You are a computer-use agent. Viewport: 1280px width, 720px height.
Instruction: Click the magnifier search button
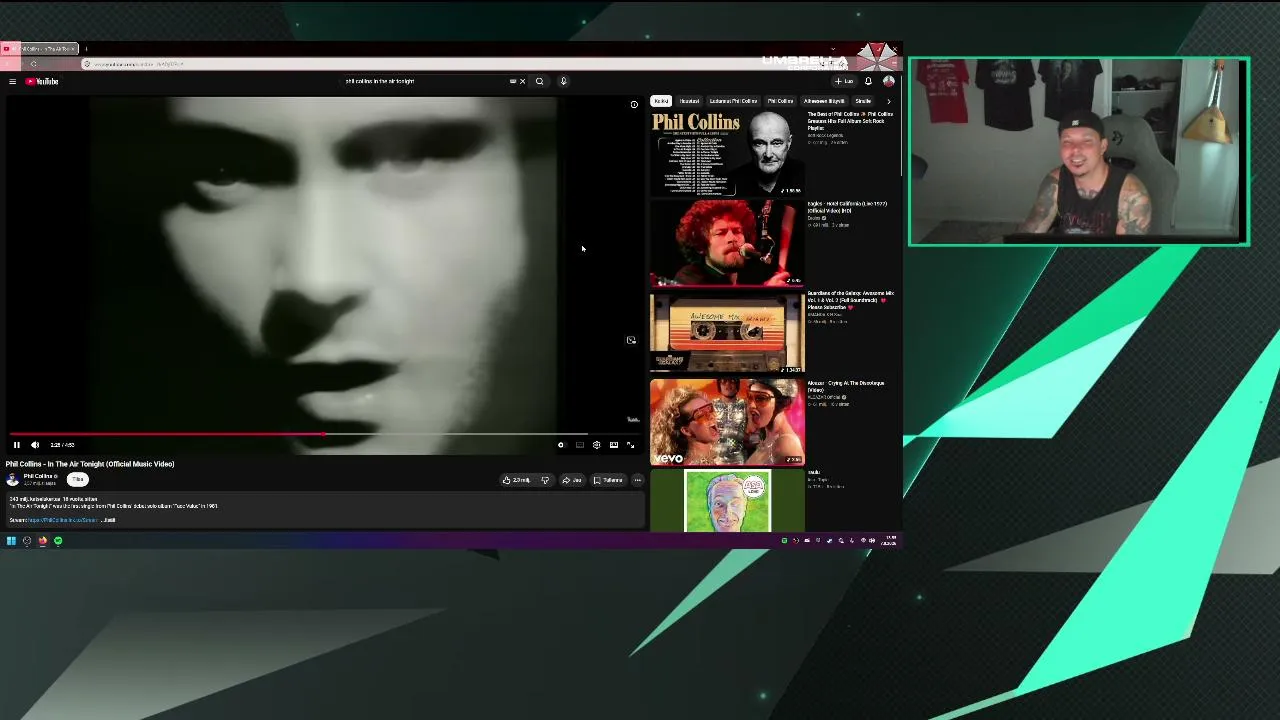pos(539,81)
